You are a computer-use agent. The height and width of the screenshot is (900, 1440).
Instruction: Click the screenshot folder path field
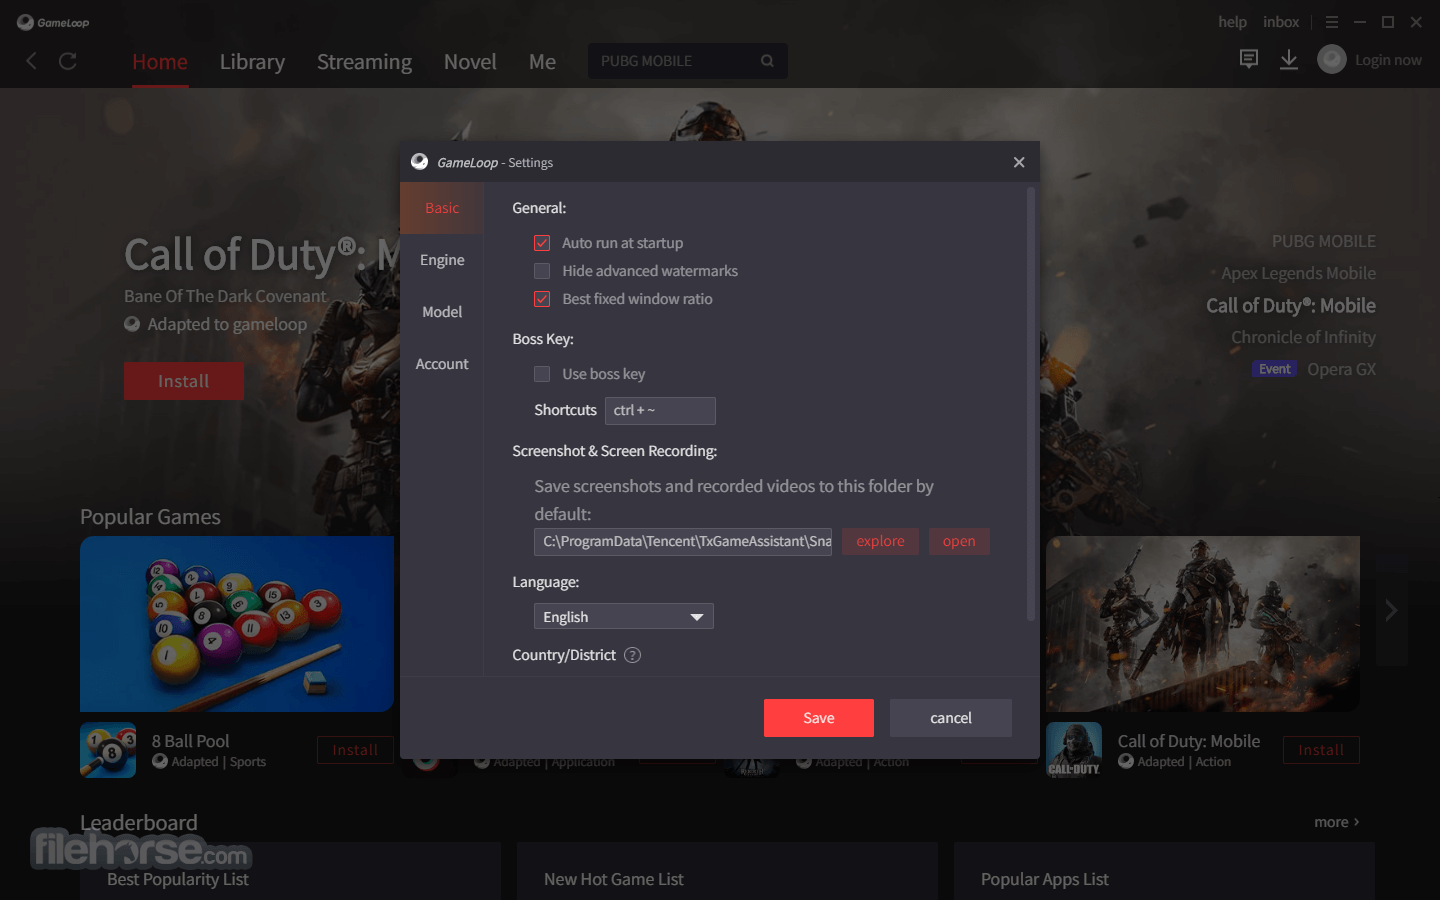tap(683, 541)
